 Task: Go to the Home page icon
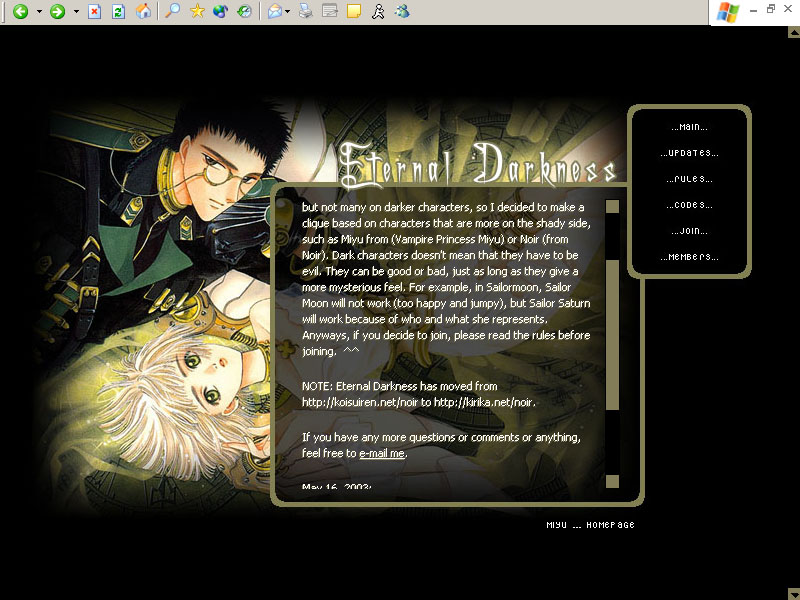tap(144, 12)
